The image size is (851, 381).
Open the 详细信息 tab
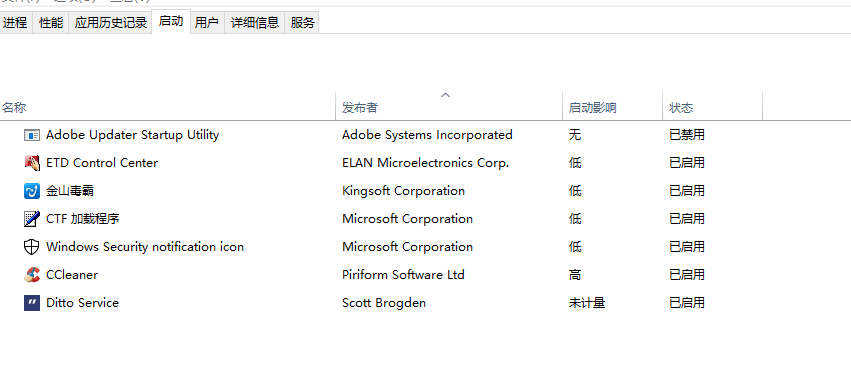tap(255, 23)
